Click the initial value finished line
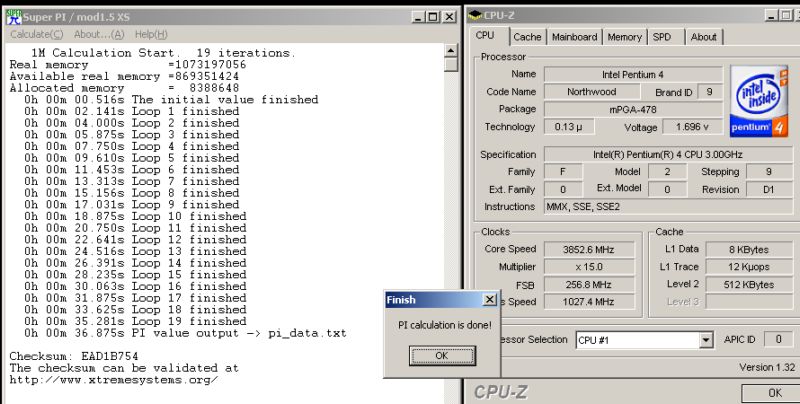The width and height of the screenshot is (800, 404). coord(171,99)
